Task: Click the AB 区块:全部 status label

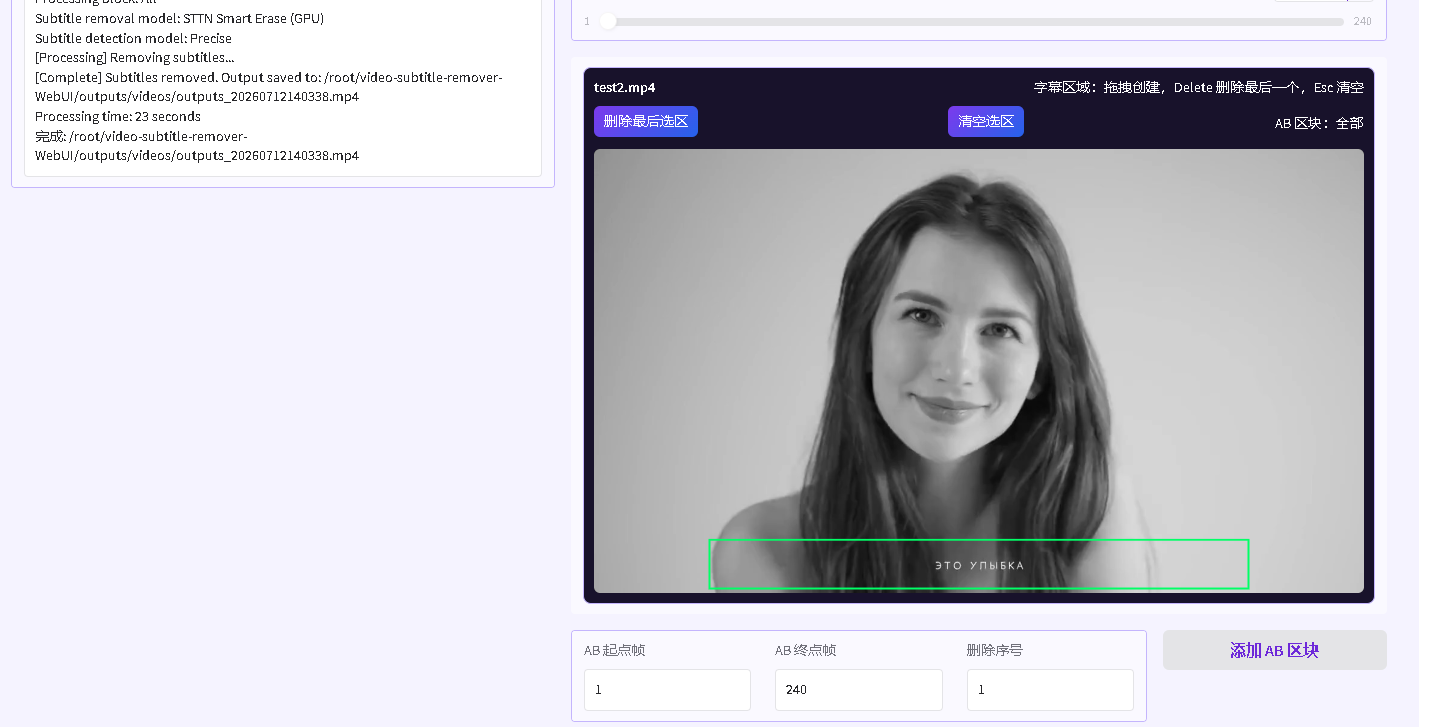Action: (1319, 123)
